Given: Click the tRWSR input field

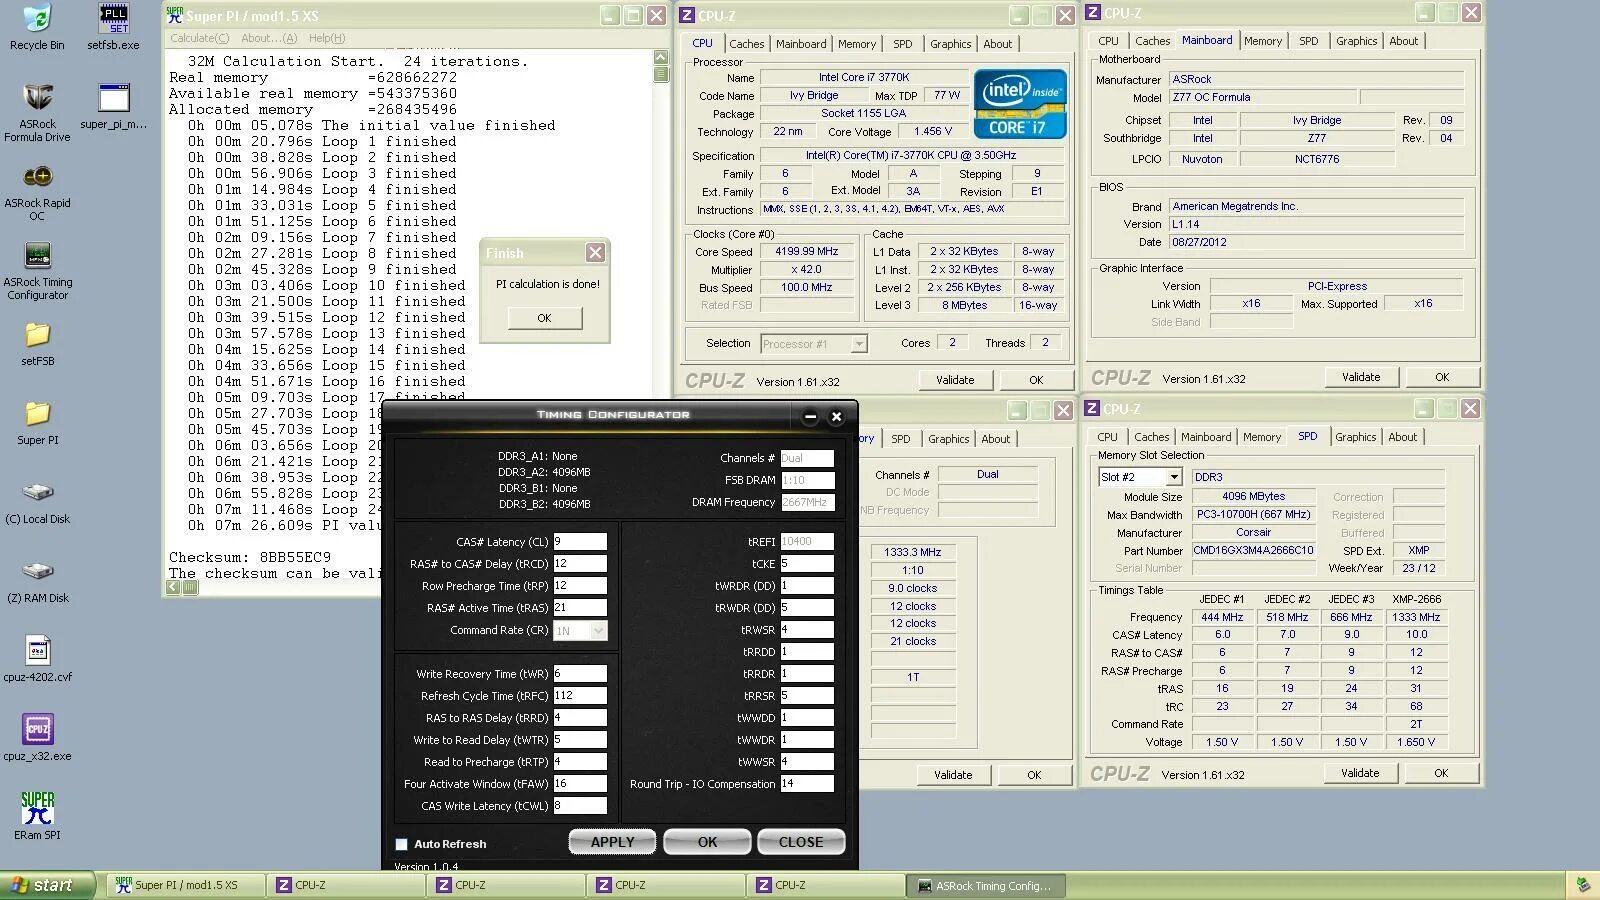Looking at the screenshot, I should 807,629.
